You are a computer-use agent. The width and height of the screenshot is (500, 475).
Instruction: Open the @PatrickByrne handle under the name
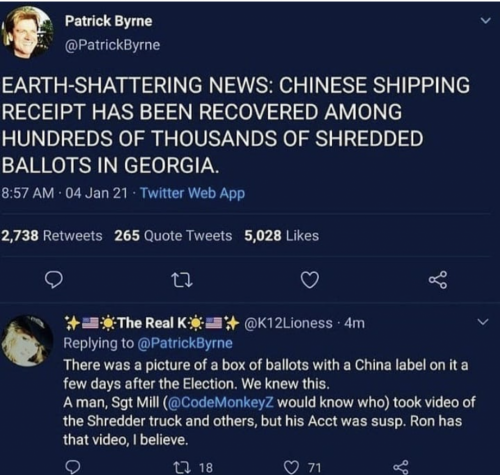click(x=112, y=45)
